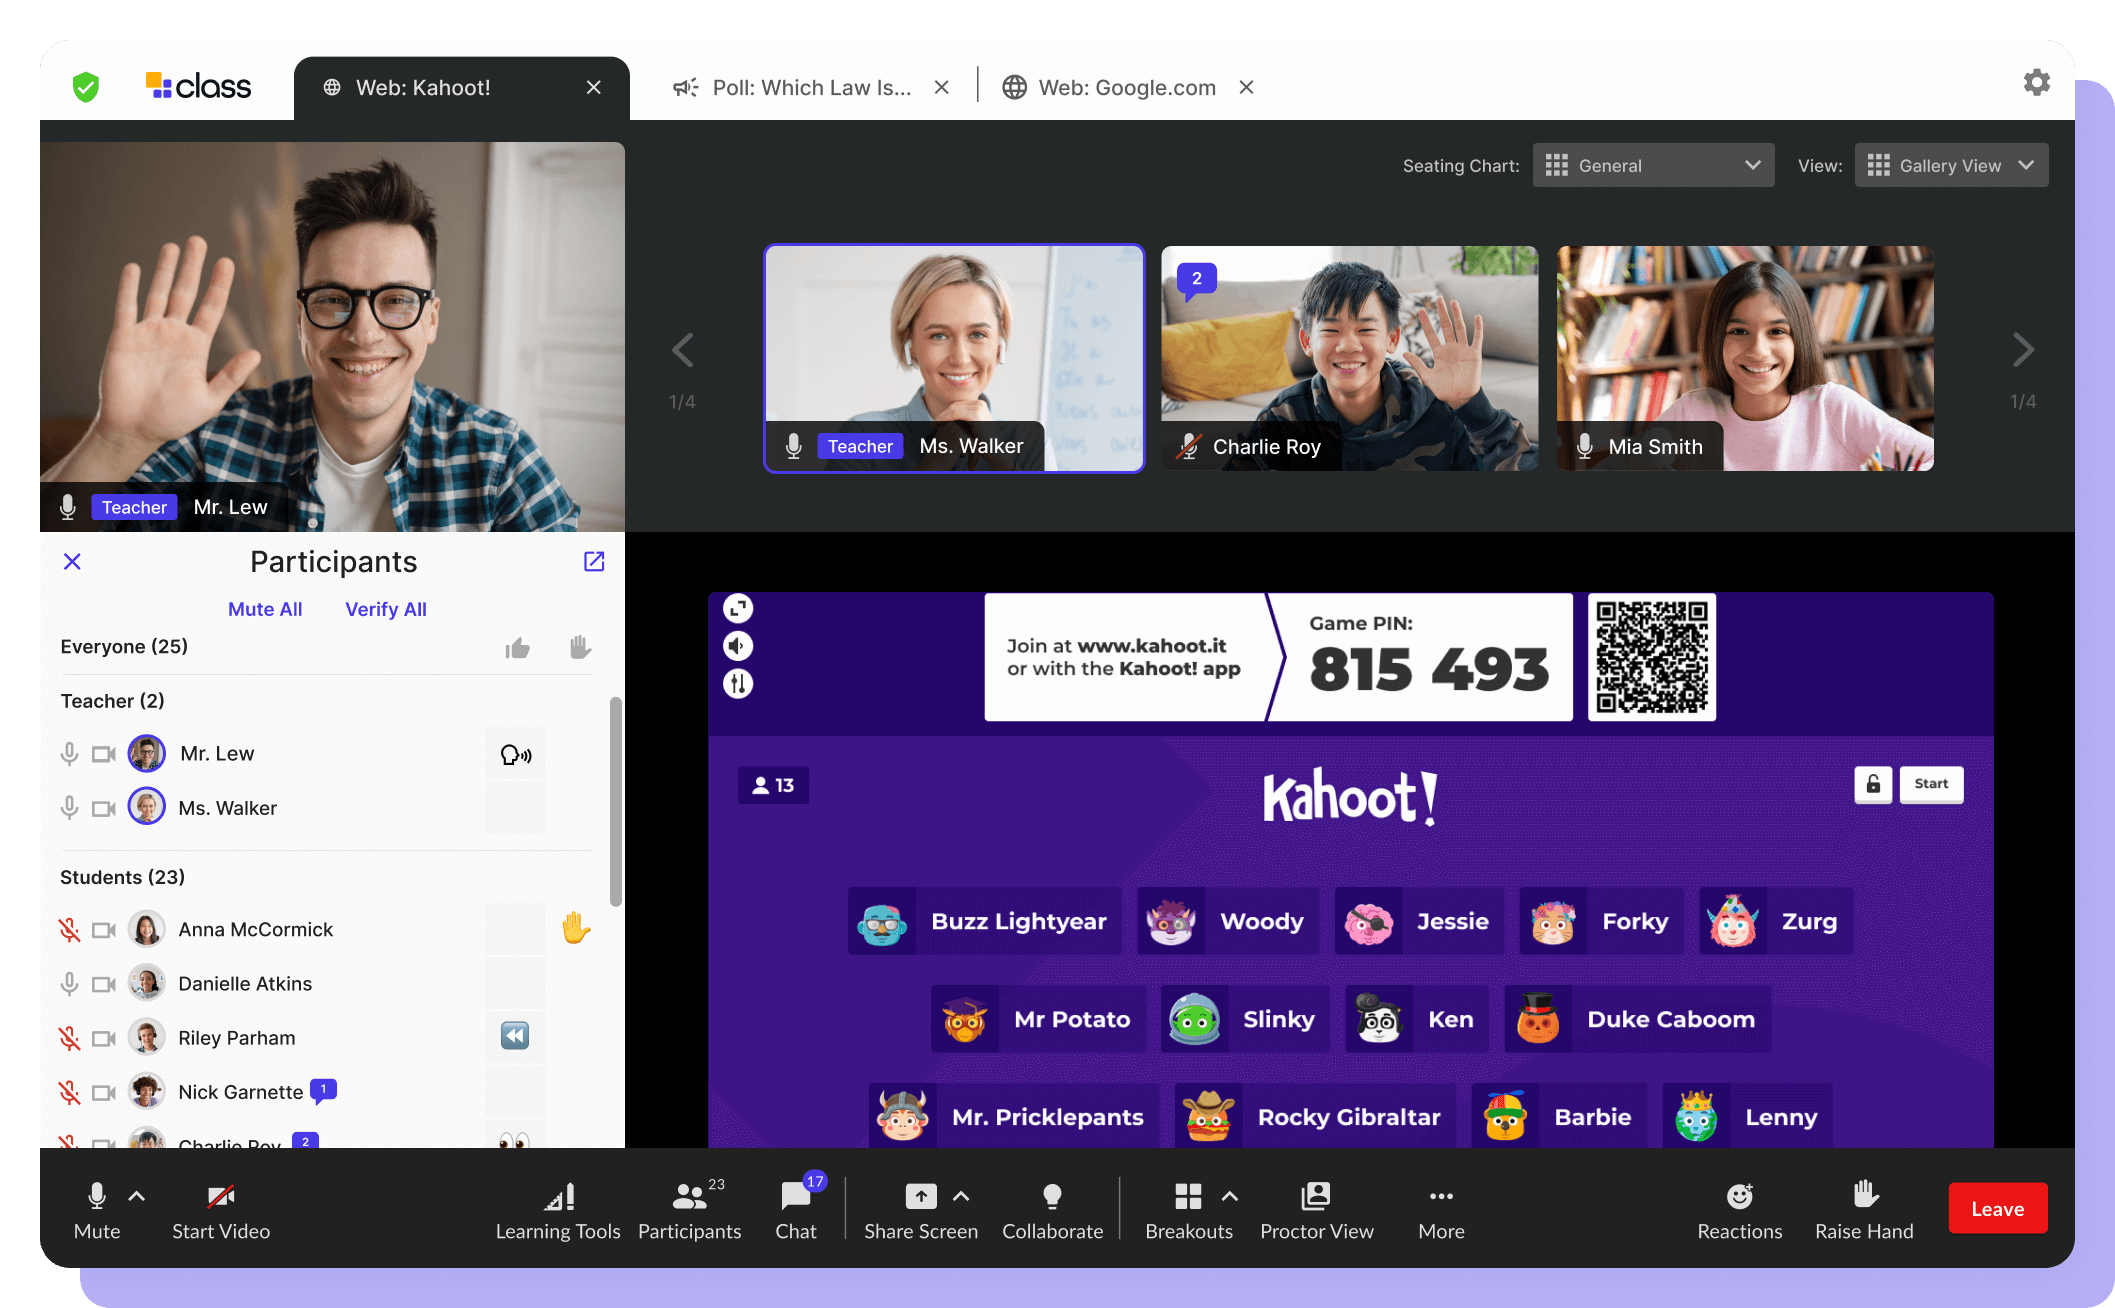Click Start Video in the toolbar
The height and width of the screenshot is (1308, 2115).
[x=221, y=1210]
